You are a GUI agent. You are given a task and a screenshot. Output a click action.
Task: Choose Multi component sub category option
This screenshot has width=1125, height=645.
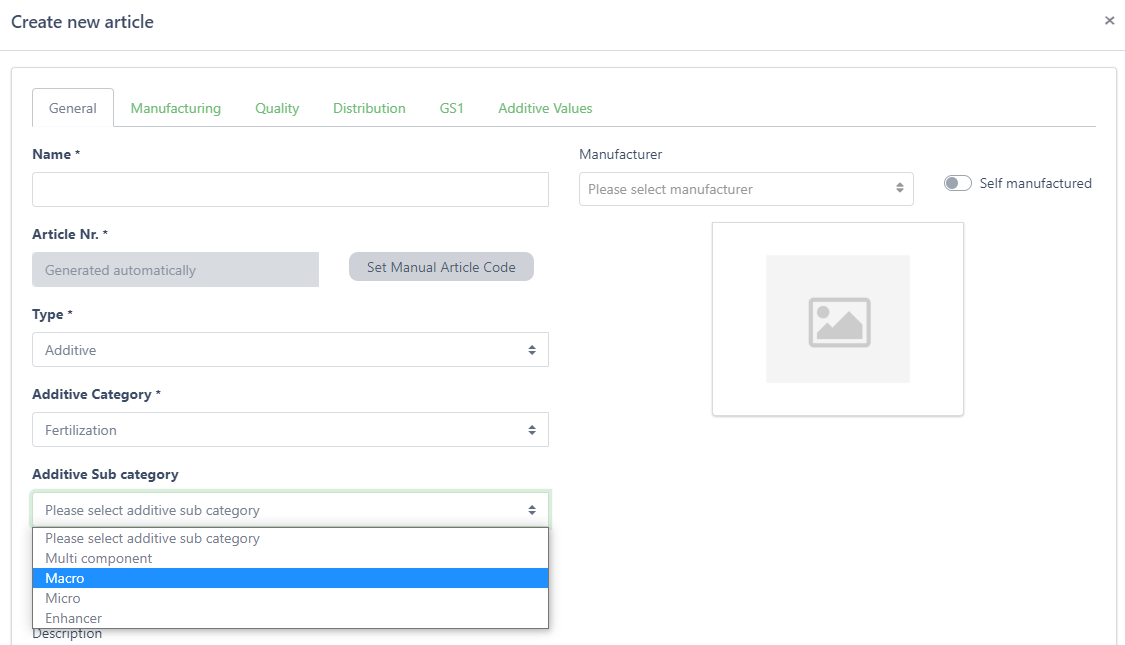click(x=290, y=558)
